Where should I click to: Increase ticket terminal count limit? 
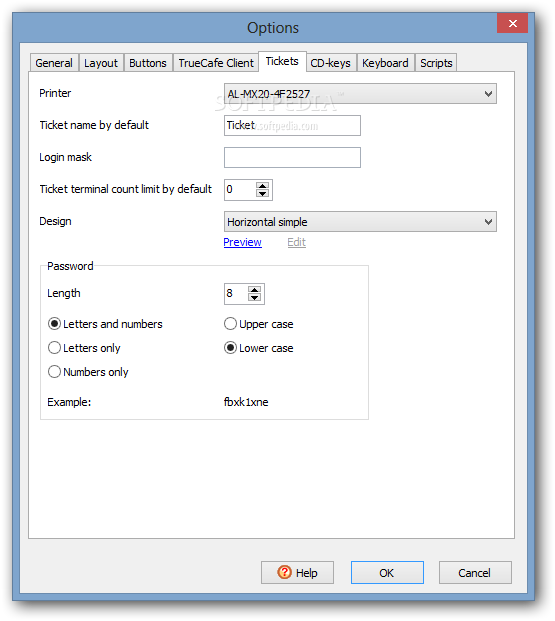[x=262, y=185]
